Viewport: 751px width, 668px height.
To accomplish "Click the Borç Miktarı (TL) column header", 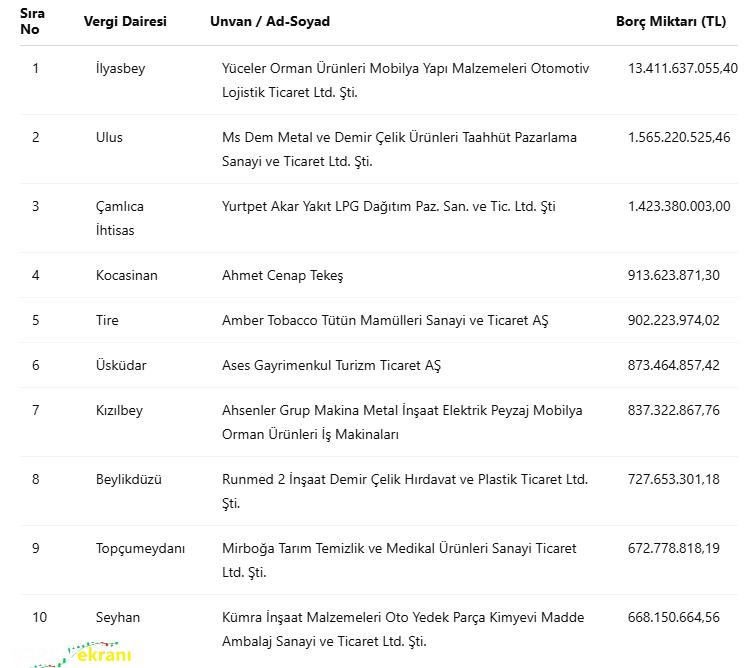I will 670,21.
